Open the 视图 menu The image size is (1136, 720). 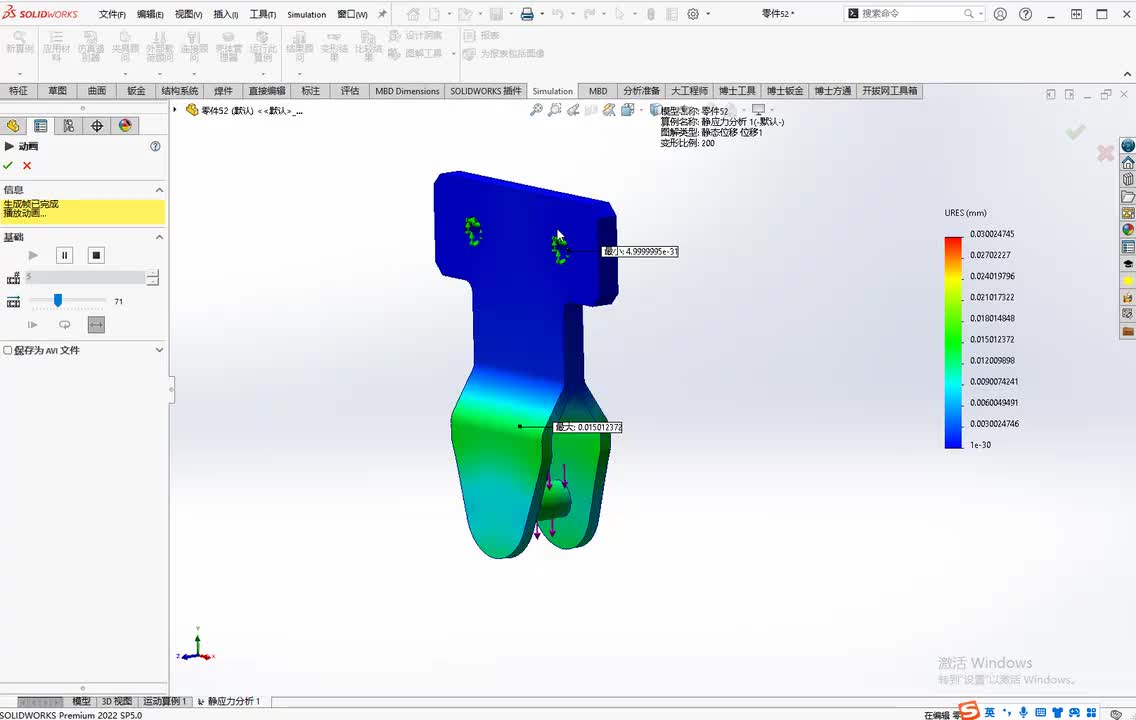click(x=188, y=14)
